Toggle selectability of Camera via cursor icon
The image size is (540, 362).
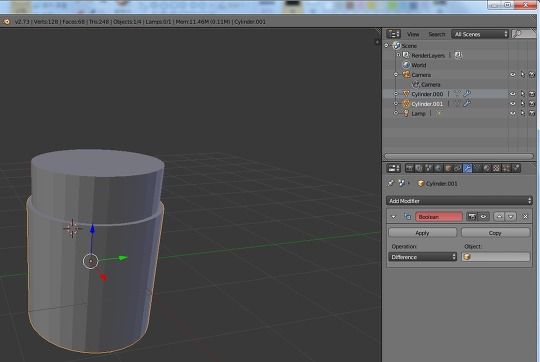pos(522,75)
